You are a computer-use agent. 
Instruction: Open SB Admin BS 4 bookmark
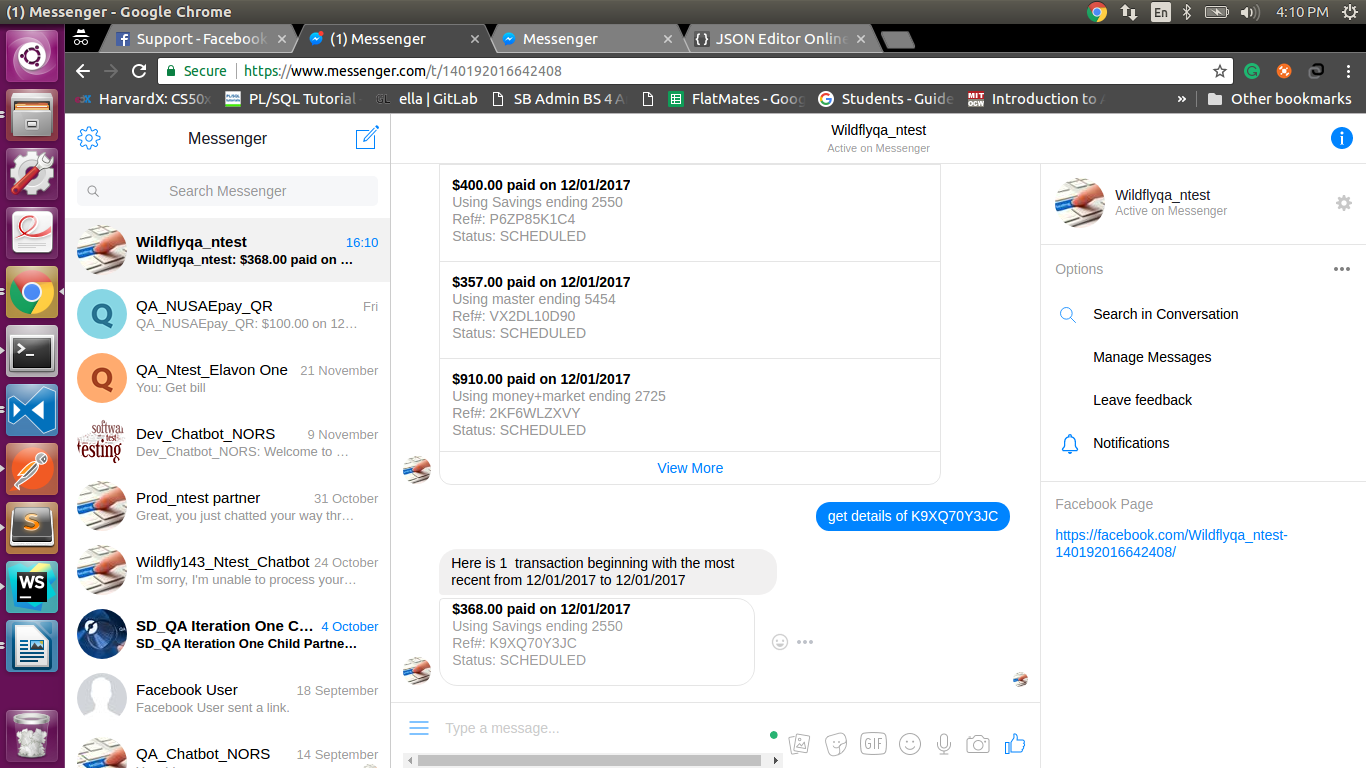coord(558,99)
